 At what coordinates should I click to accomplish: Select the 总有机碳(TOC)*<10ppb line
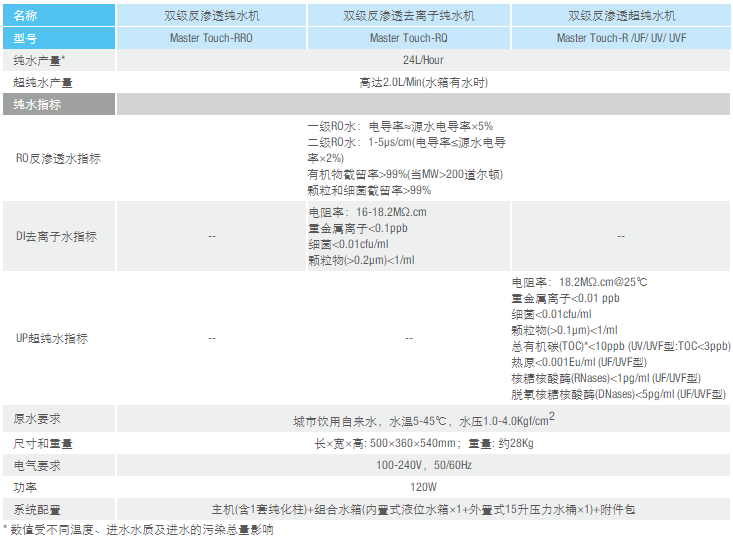pyautogui.click(x=621, y=346)
